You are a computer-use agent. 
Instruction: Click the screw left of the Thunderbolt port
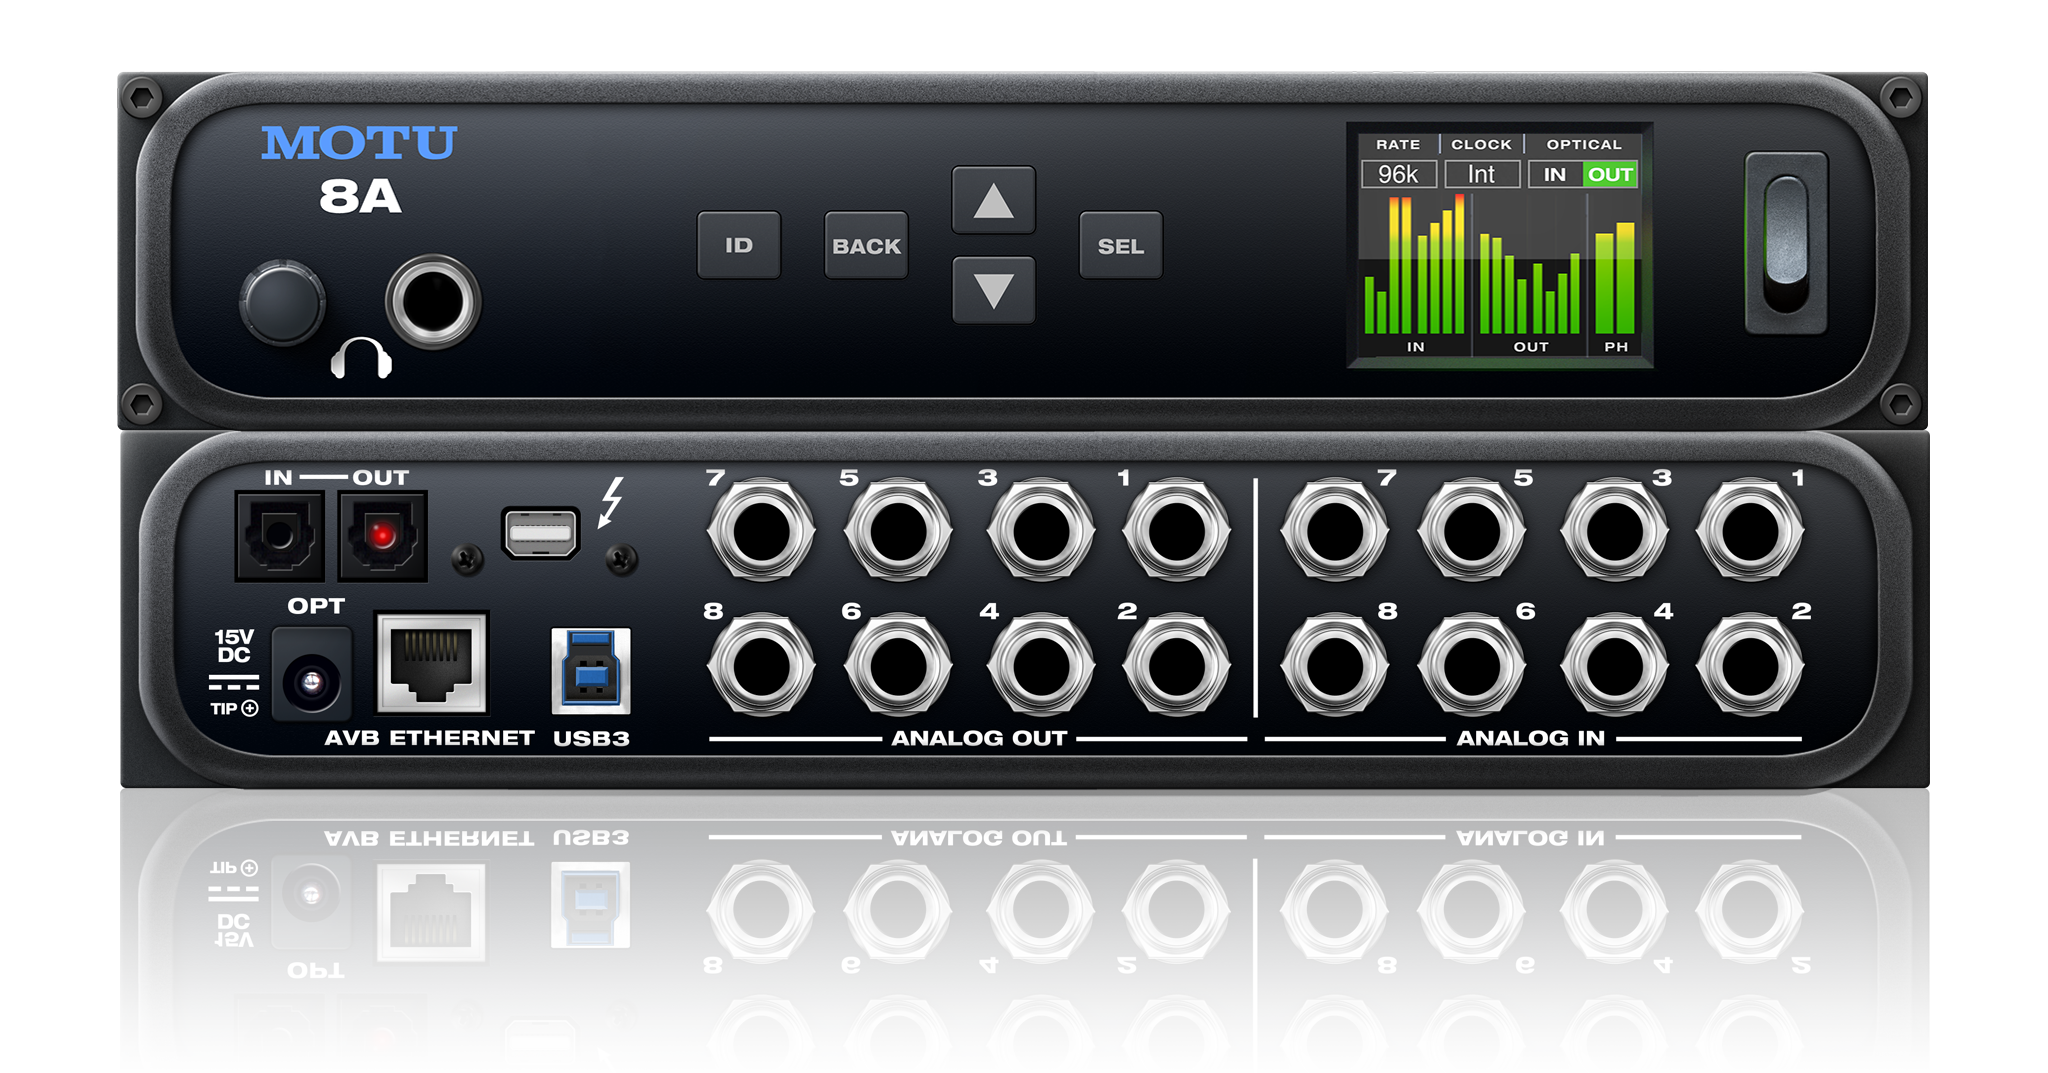click(467, 559)
